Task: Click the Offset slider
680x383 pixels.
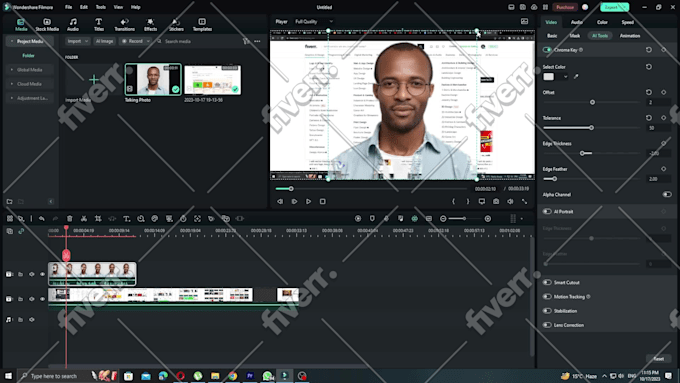Action: tap(592, 102)
